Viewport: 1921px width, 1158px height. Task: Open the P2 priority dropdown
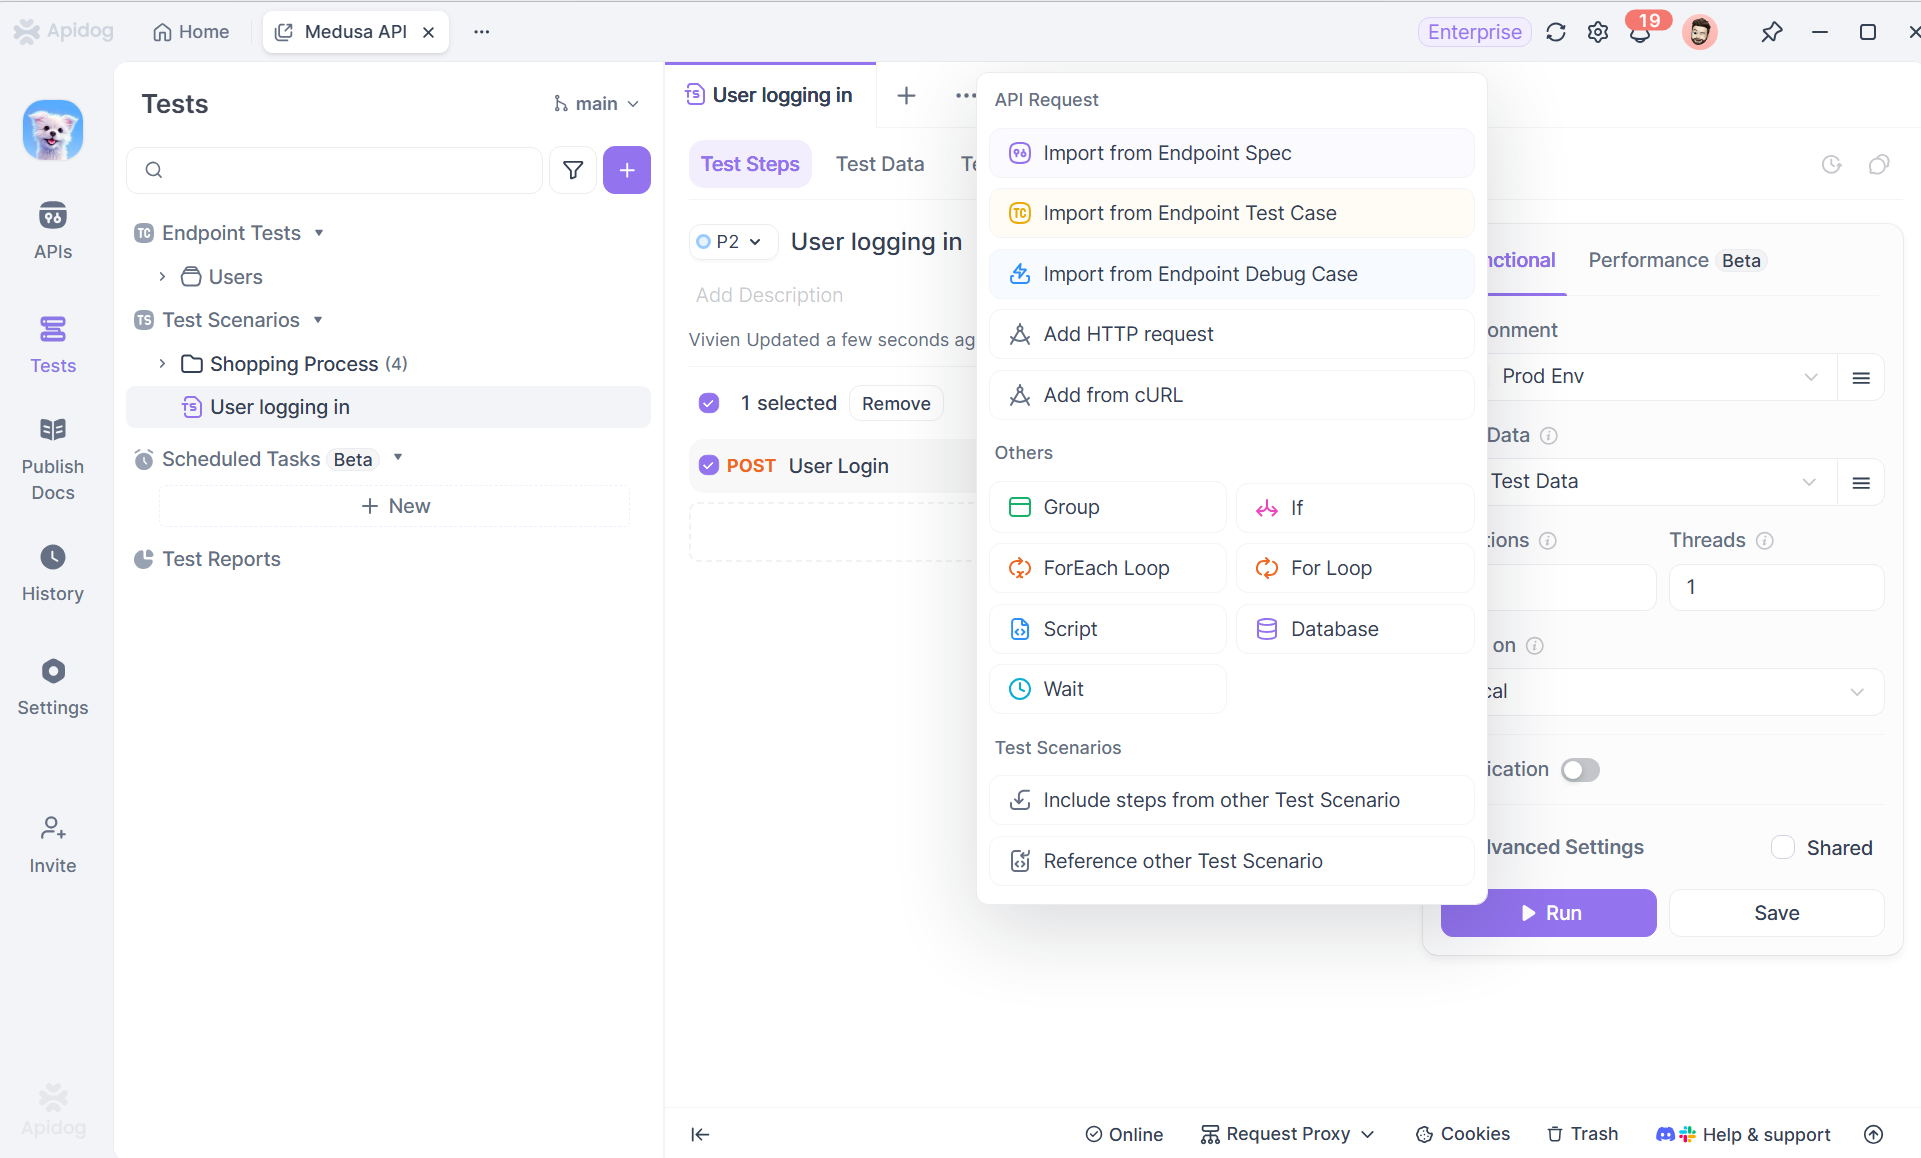coord(731,242)
